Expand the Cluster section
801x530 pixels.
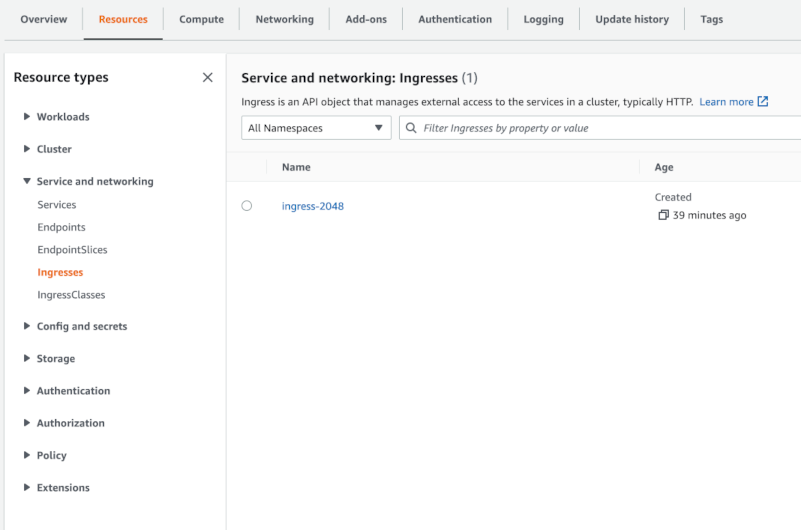[27, 149]
